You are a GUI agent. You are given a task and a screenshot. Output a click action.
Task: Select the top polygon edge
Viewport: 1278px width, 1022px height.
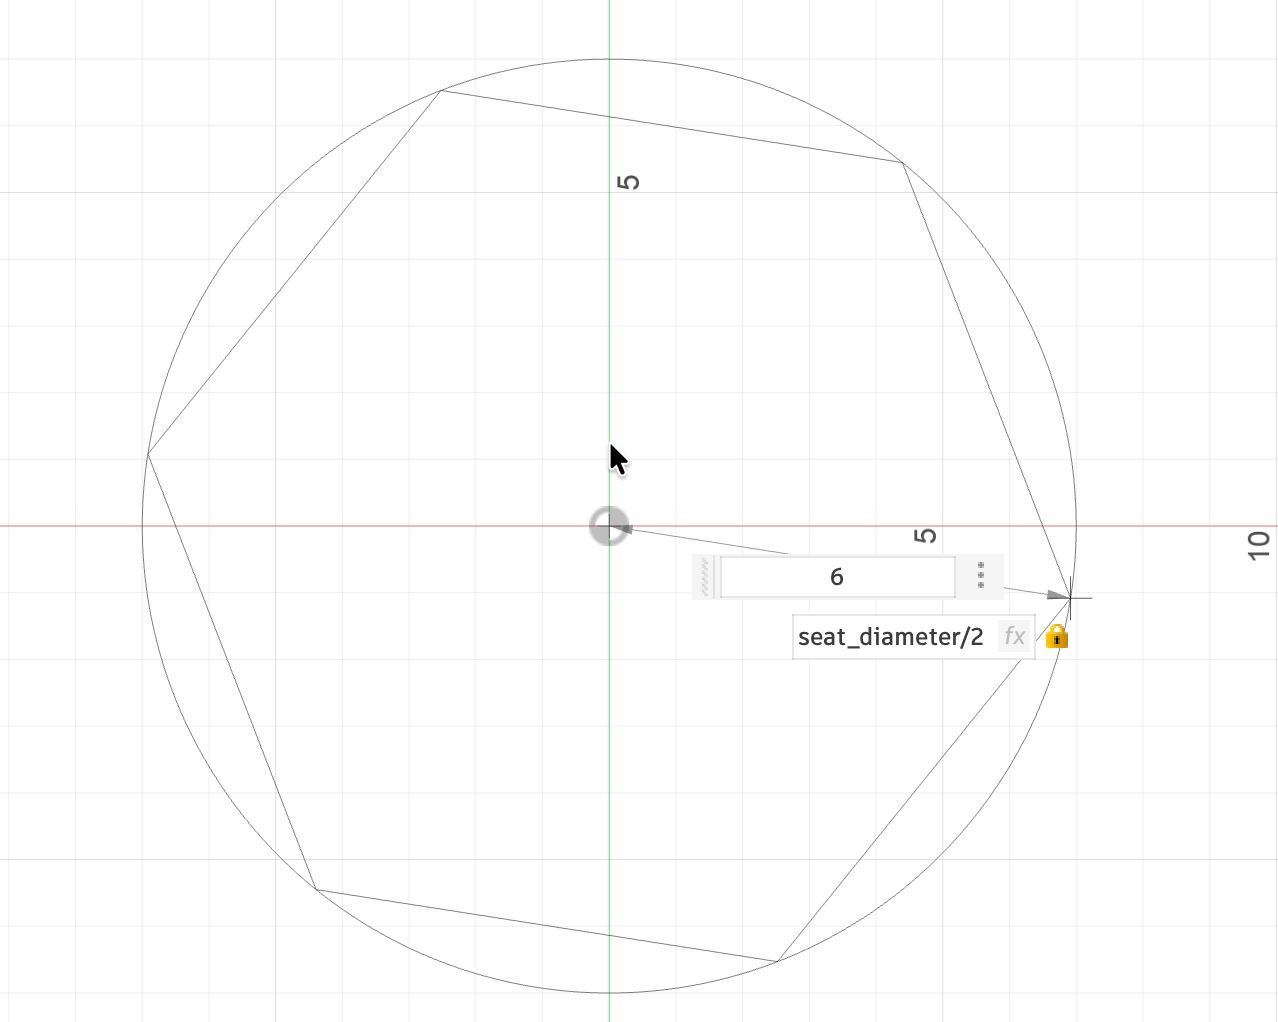coord(670,125)
